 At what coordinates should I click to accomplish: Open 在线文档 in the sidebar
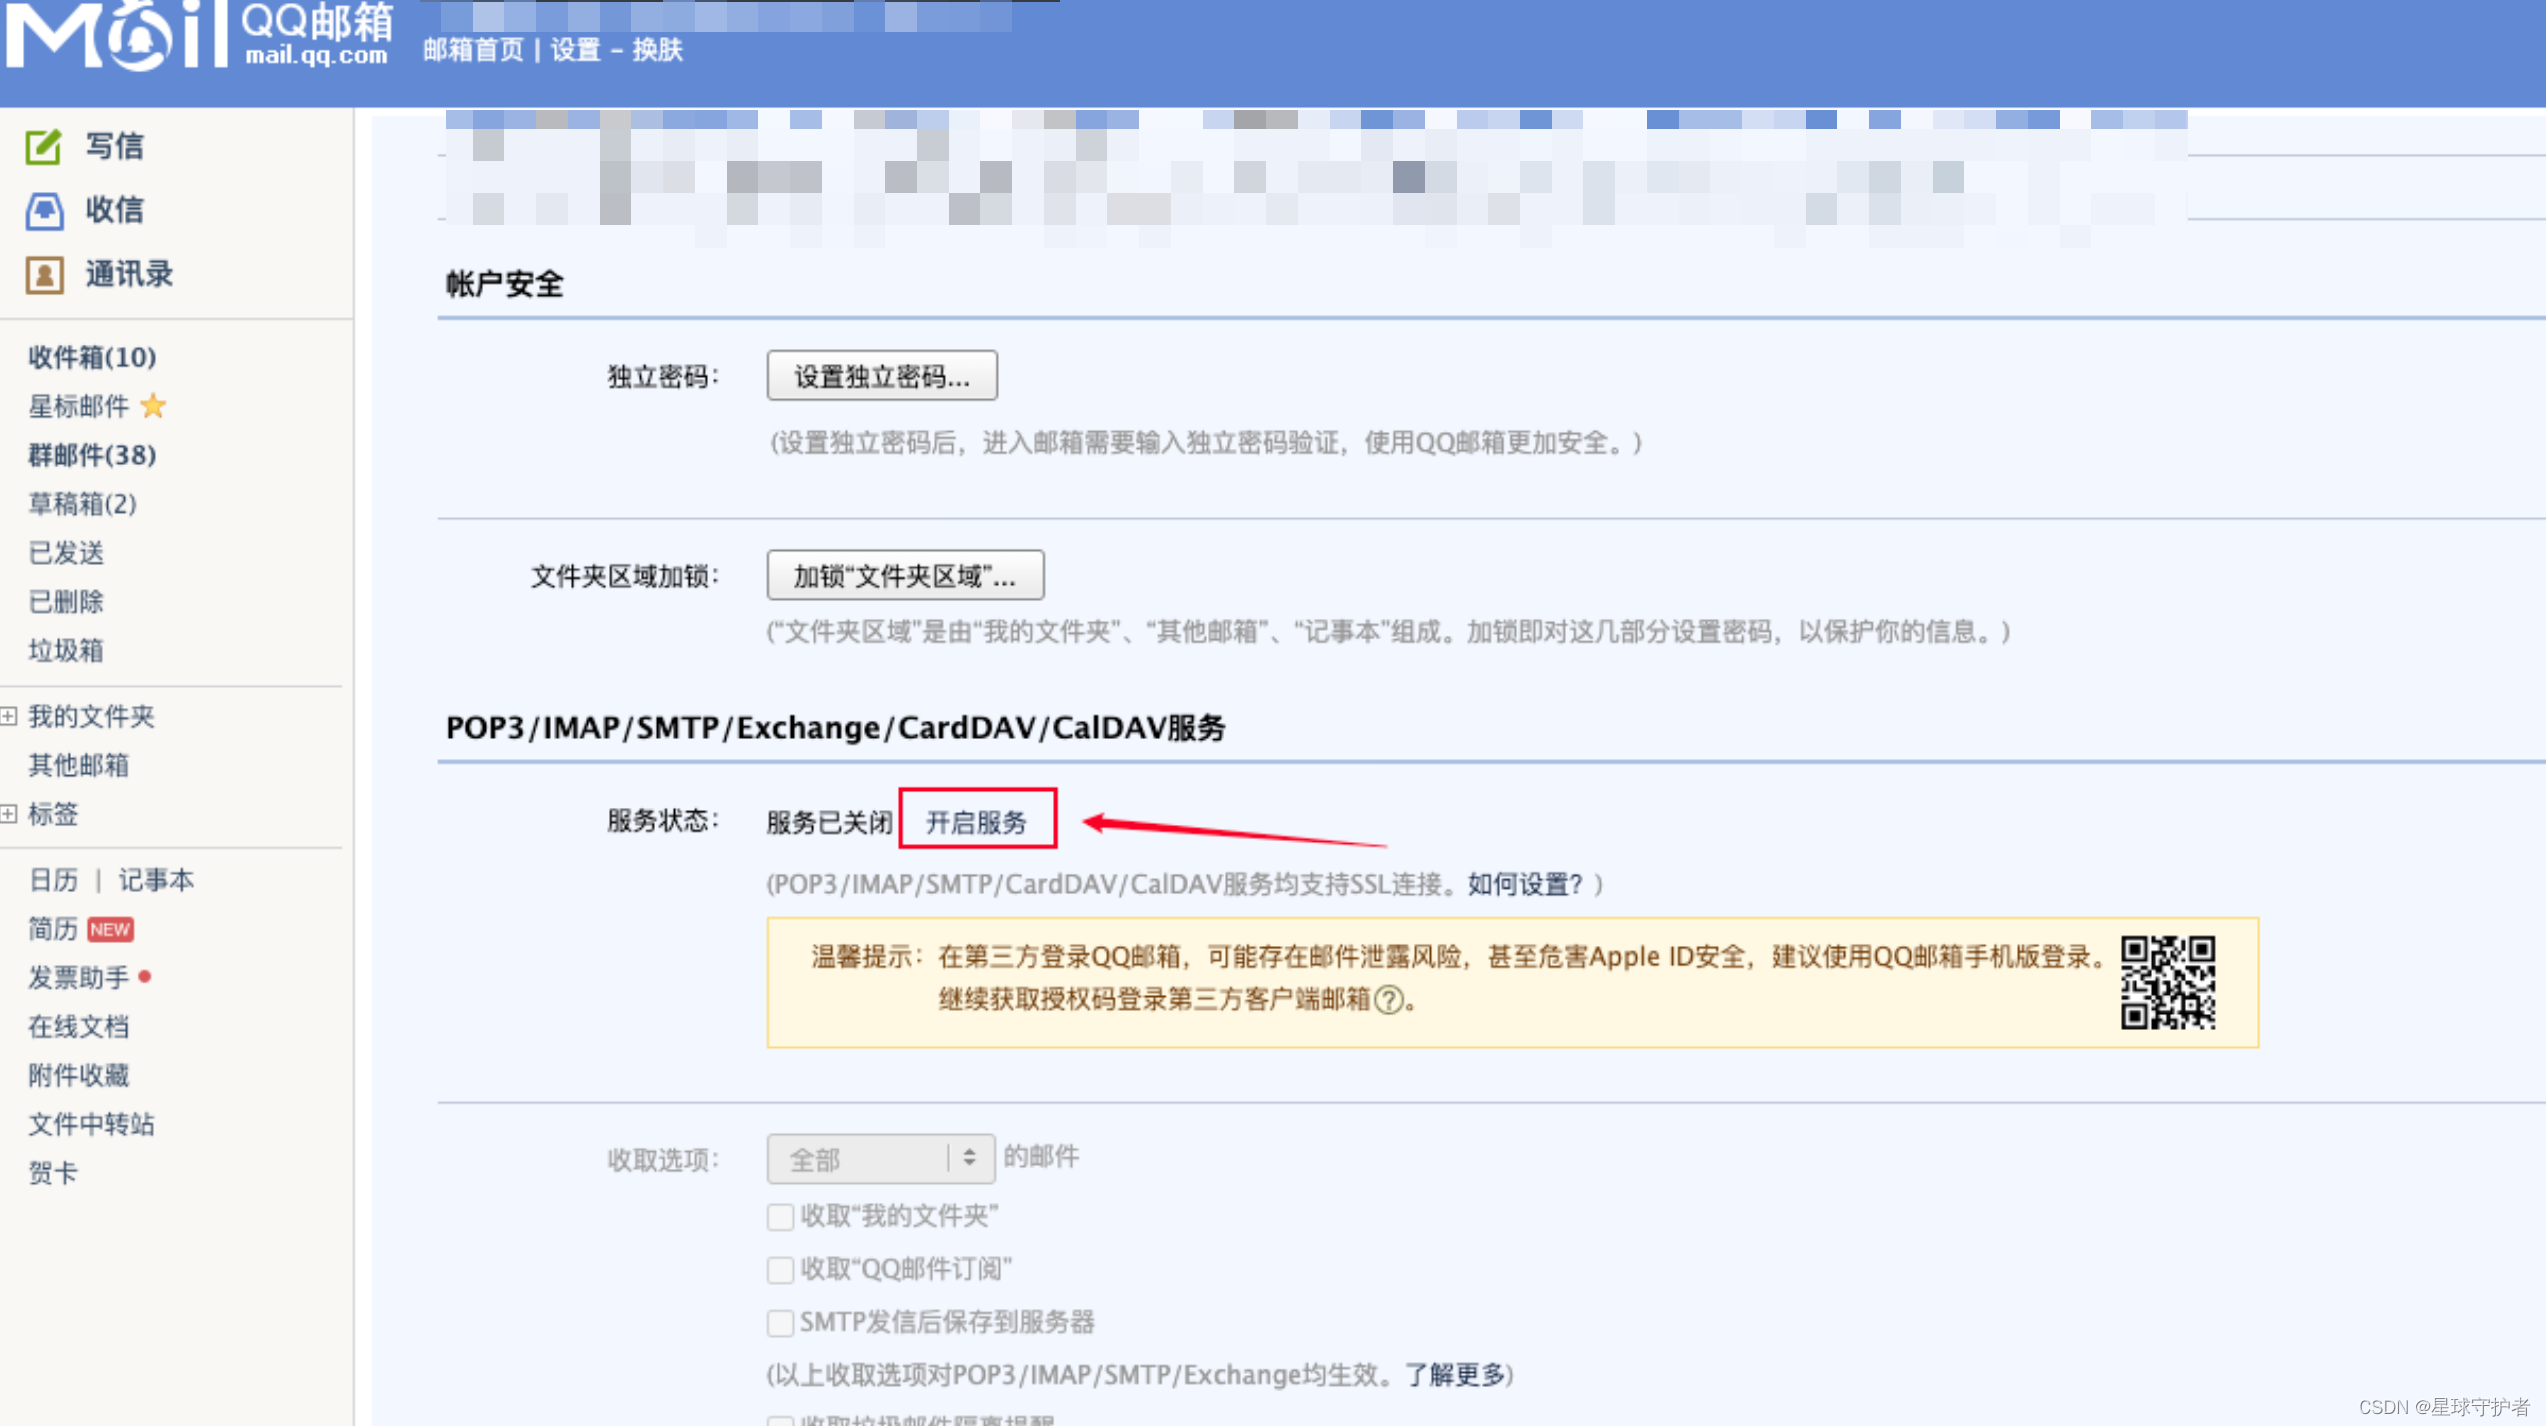(x=78, y=1027)
